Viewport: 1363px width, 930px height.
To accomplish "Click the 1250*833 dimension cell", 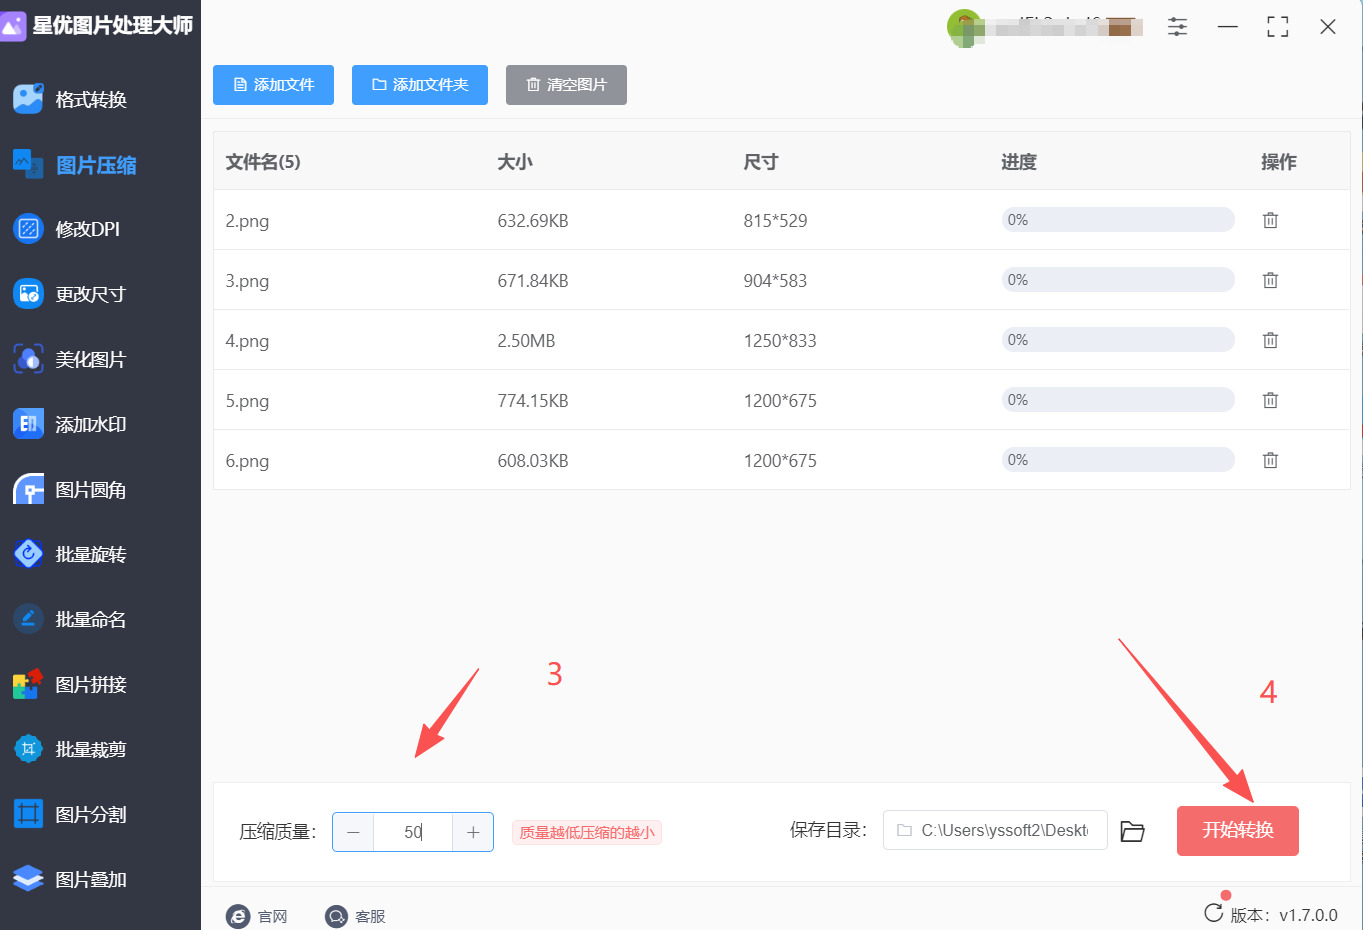I will [780, 341].
